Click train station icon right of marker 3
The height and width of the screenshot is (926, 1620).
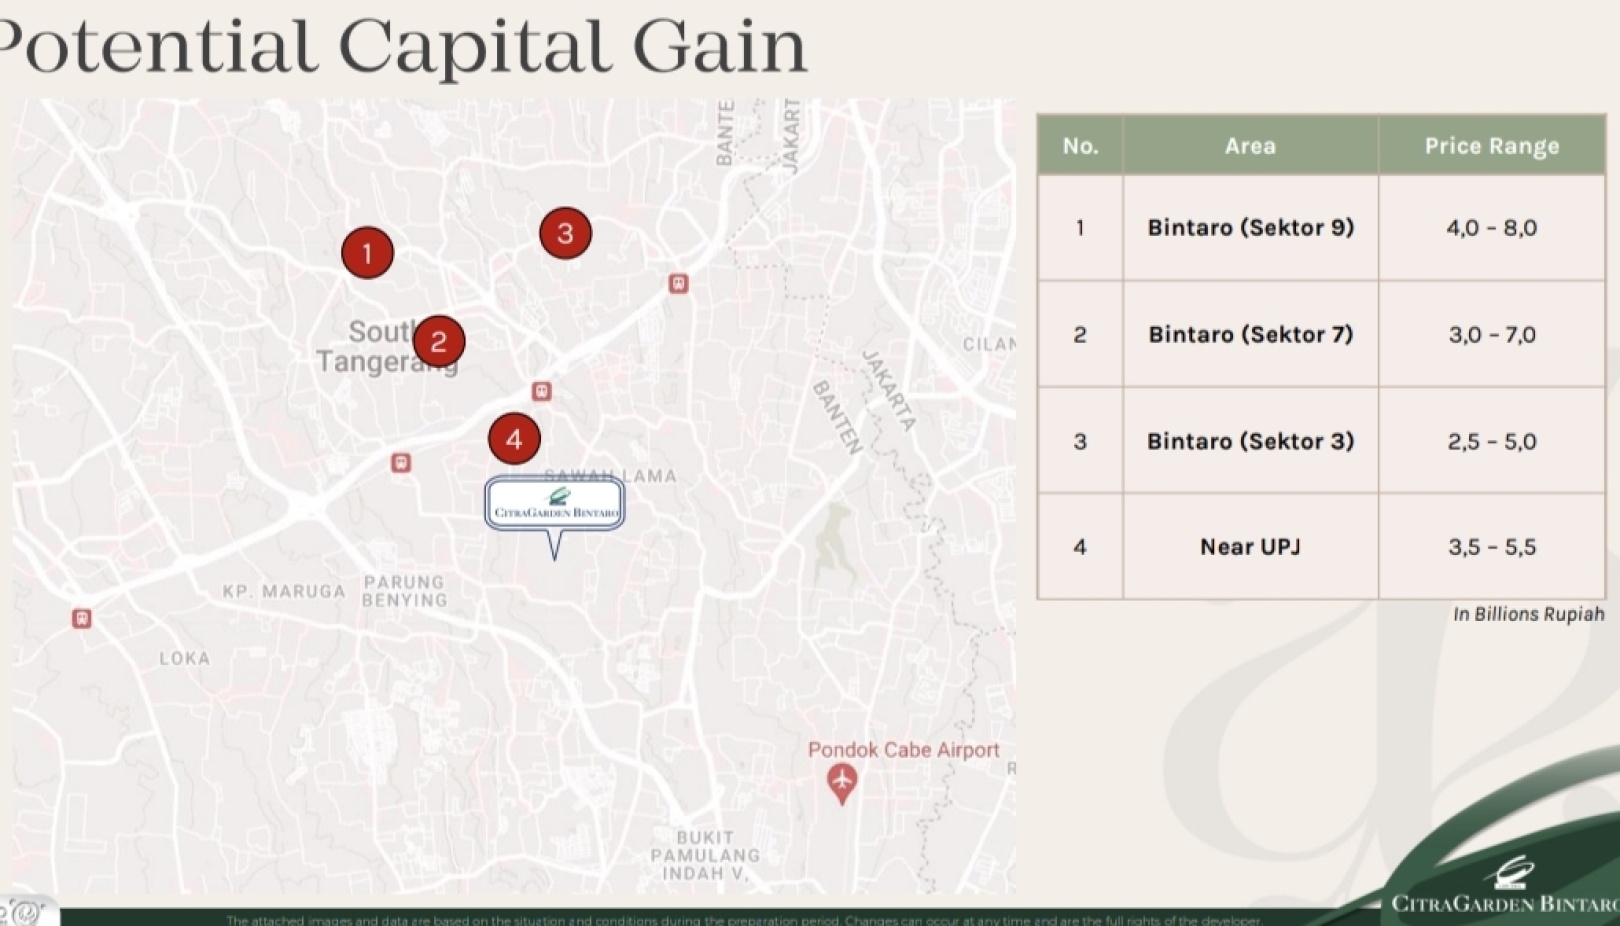[x=678, y=284]
